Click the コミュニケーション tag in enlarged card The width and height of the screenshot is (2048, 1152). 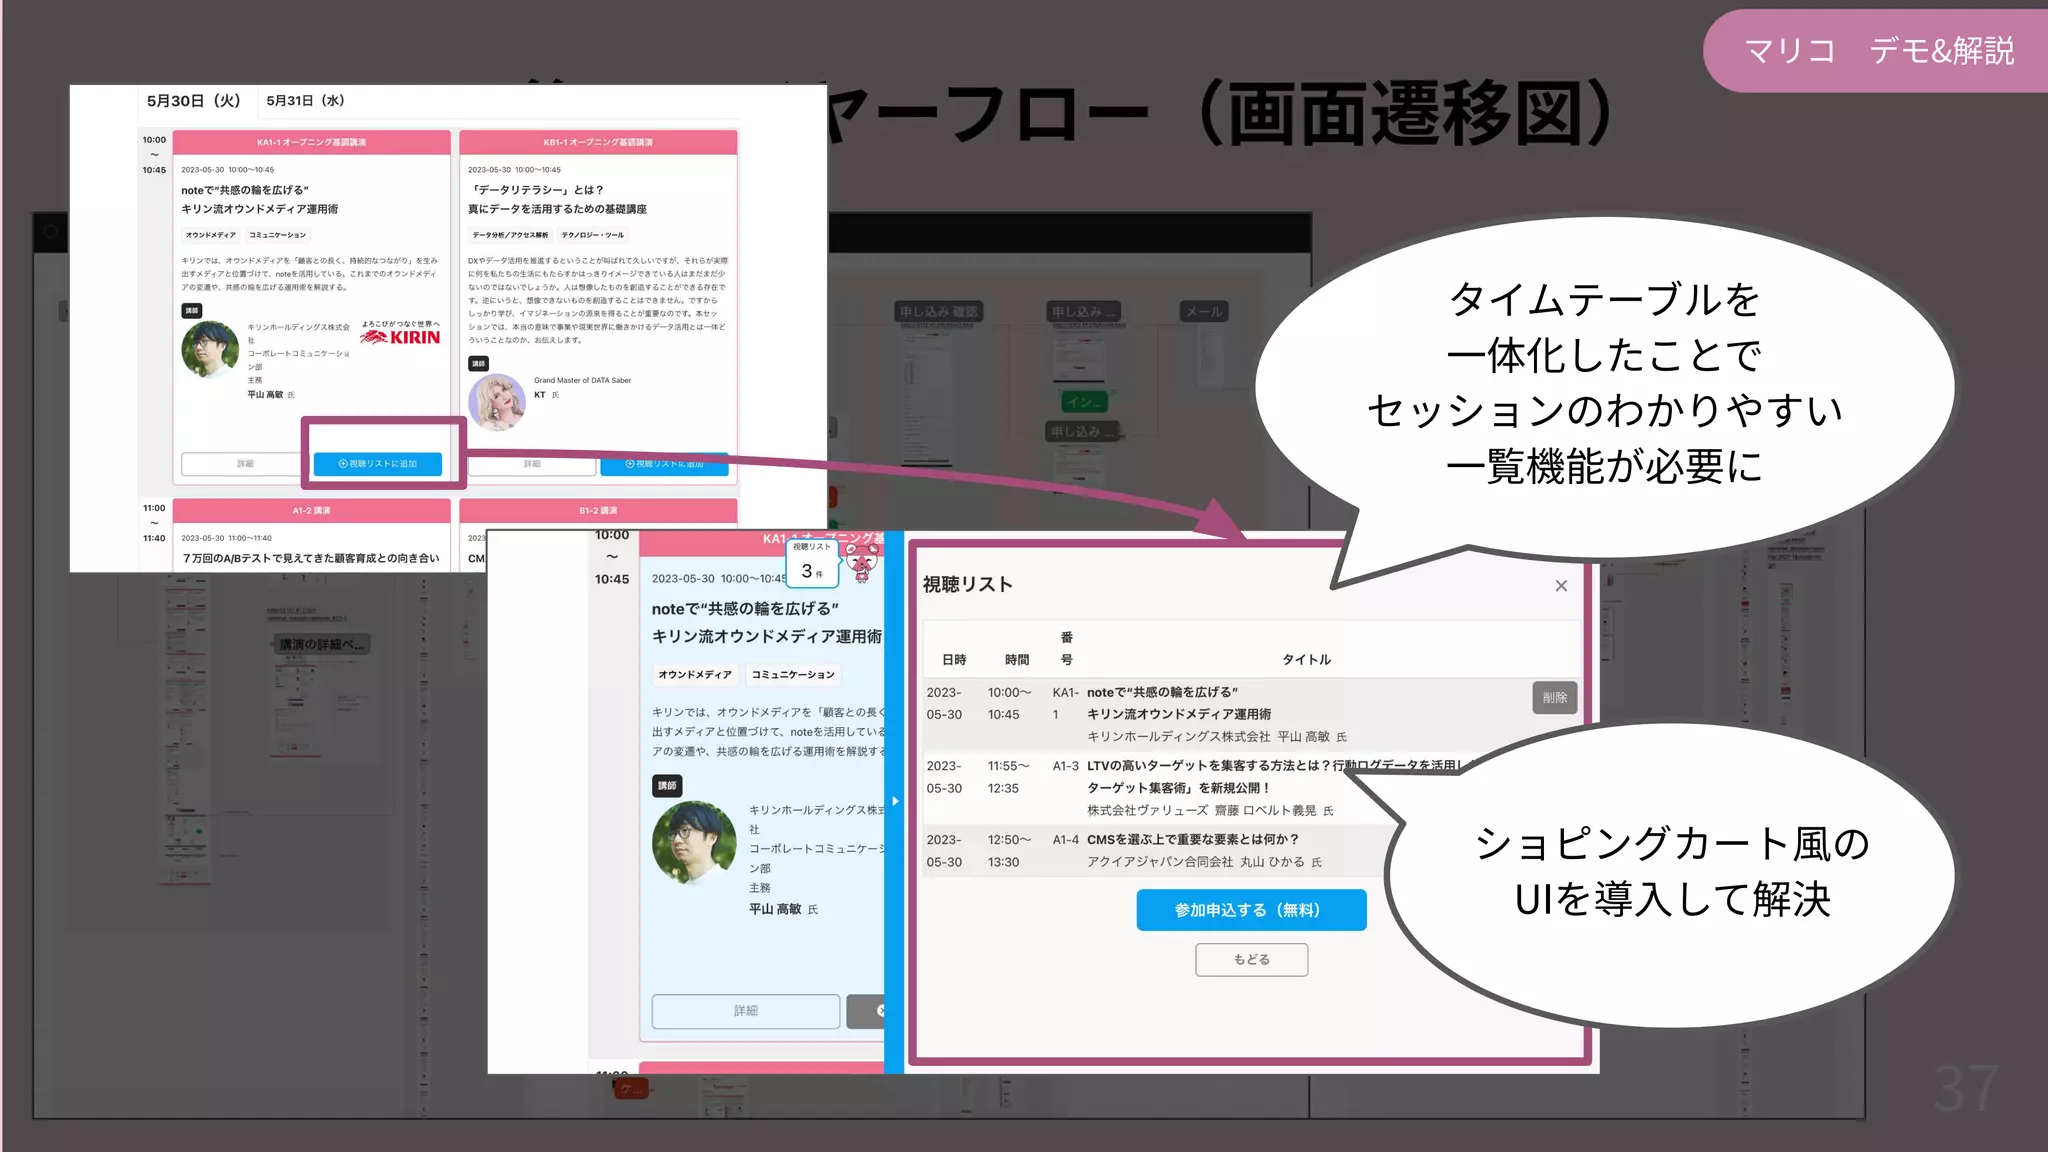click(x=792, y=675)
